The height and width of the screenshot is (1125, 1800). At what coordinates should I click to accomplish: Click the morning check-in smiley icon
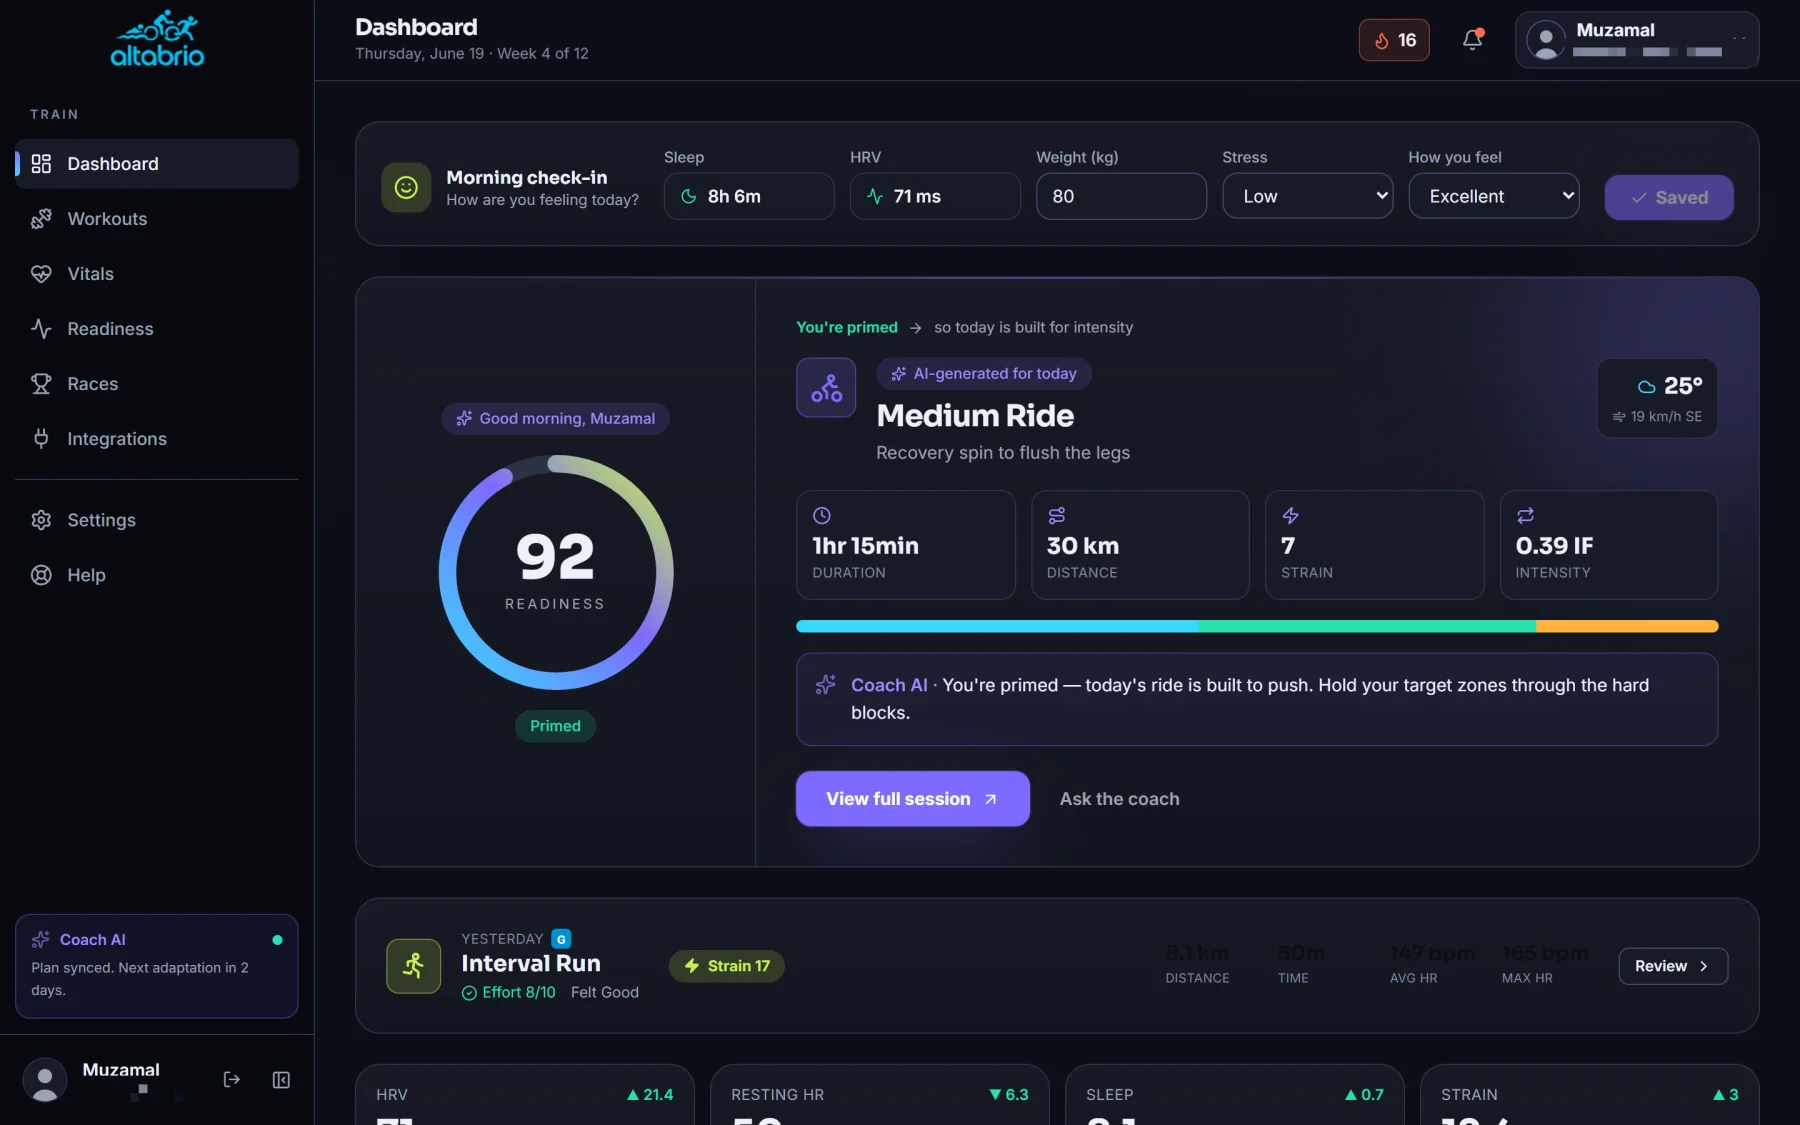(x=406, y=187)
